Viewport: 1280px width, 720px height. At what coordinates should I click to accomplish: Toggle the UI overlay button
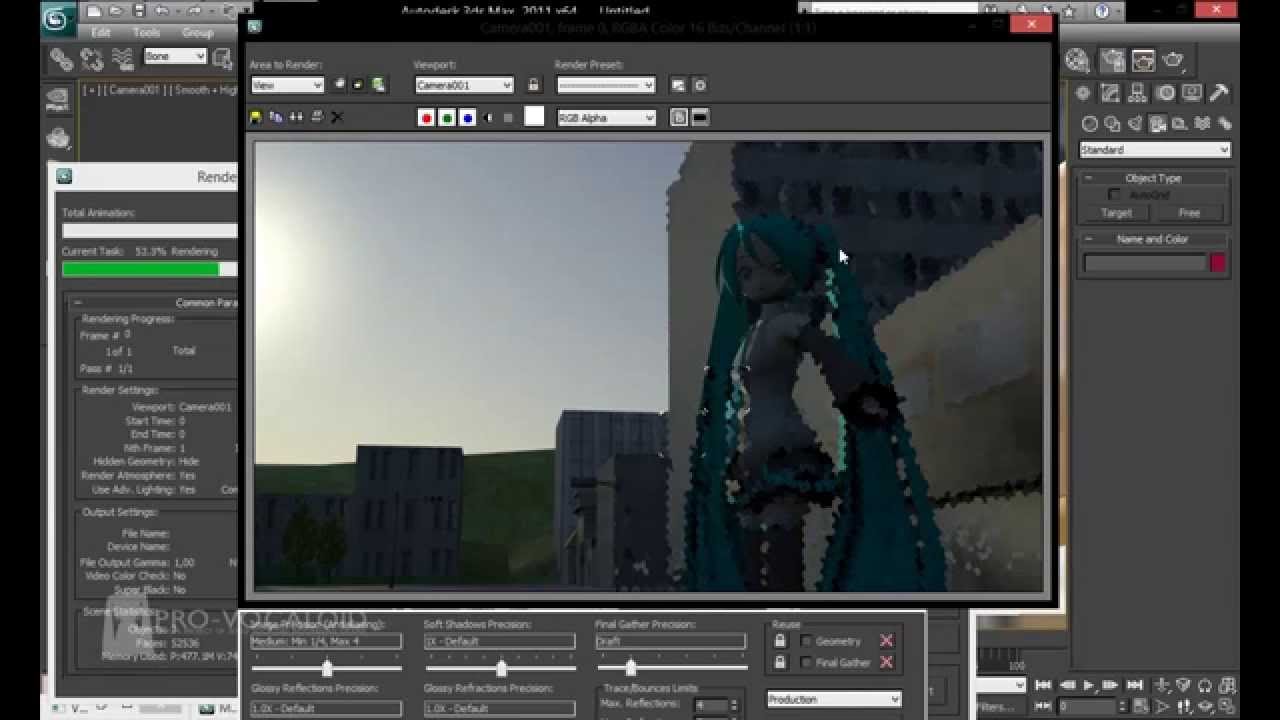click(x=679, y=118)
